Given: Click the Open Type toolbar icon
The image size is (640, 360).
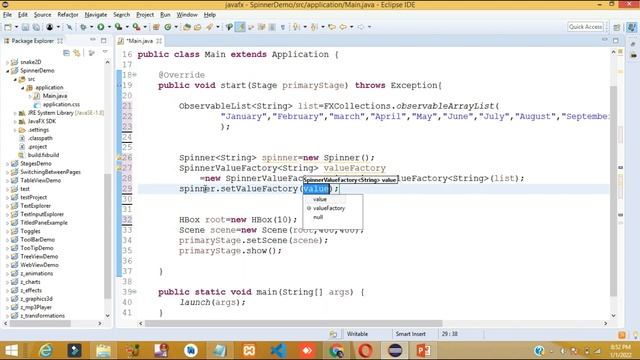Looking at the screenshot, I should pos(187,27).
